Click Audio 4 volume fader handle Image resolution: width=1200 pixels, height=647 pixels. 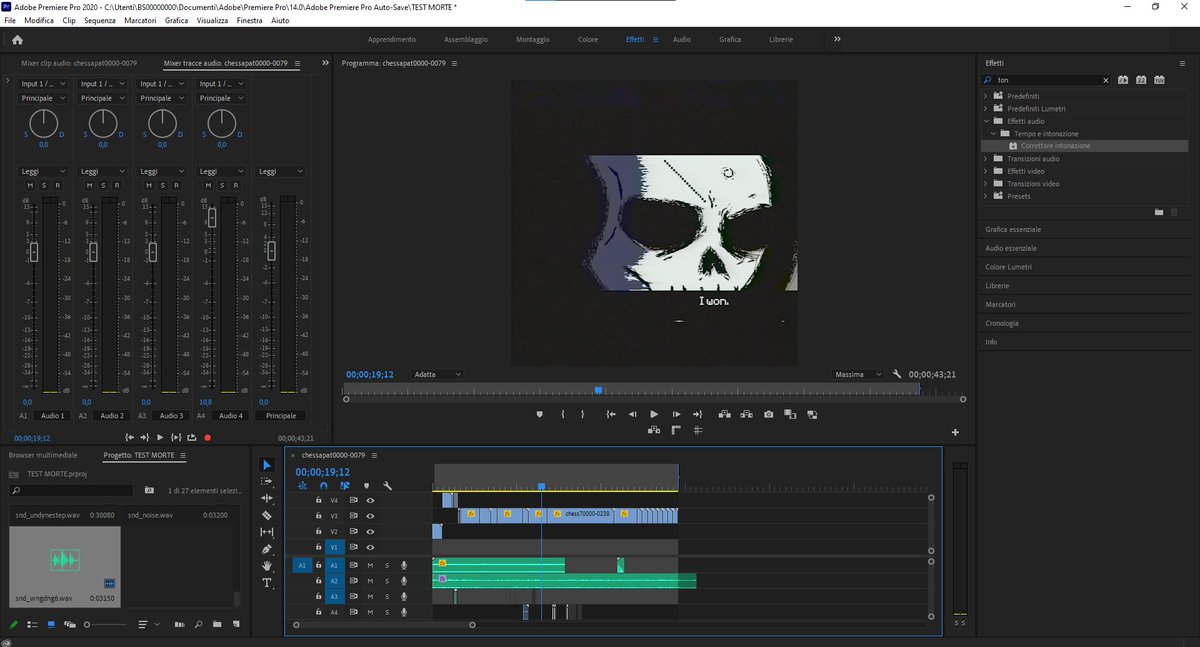(212, 217)
